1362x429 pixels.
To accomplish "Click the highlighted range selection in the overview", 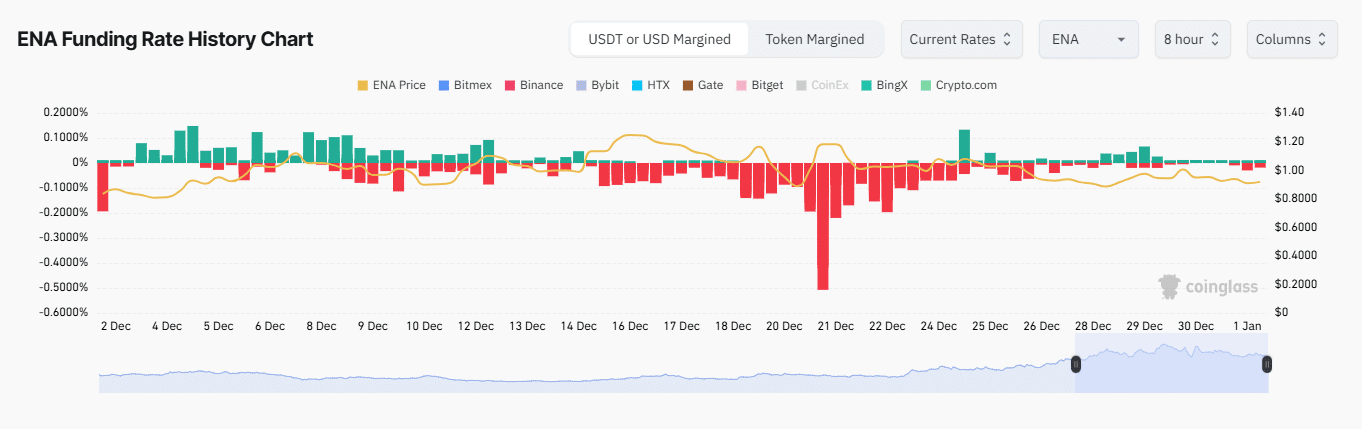I will point(1172,364).
